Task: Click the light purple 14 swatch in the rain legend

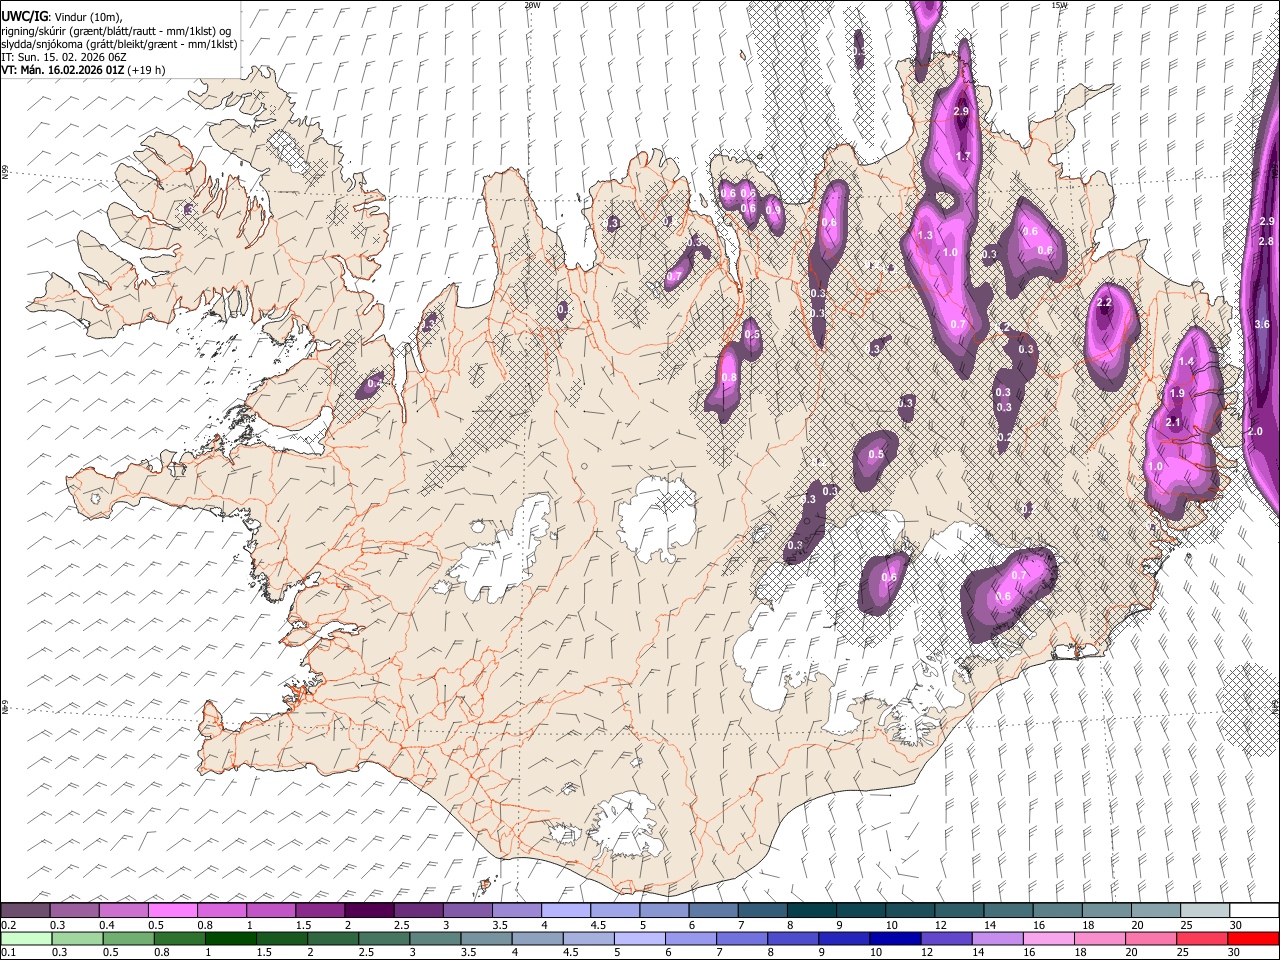Action: (x=997, y=938)
